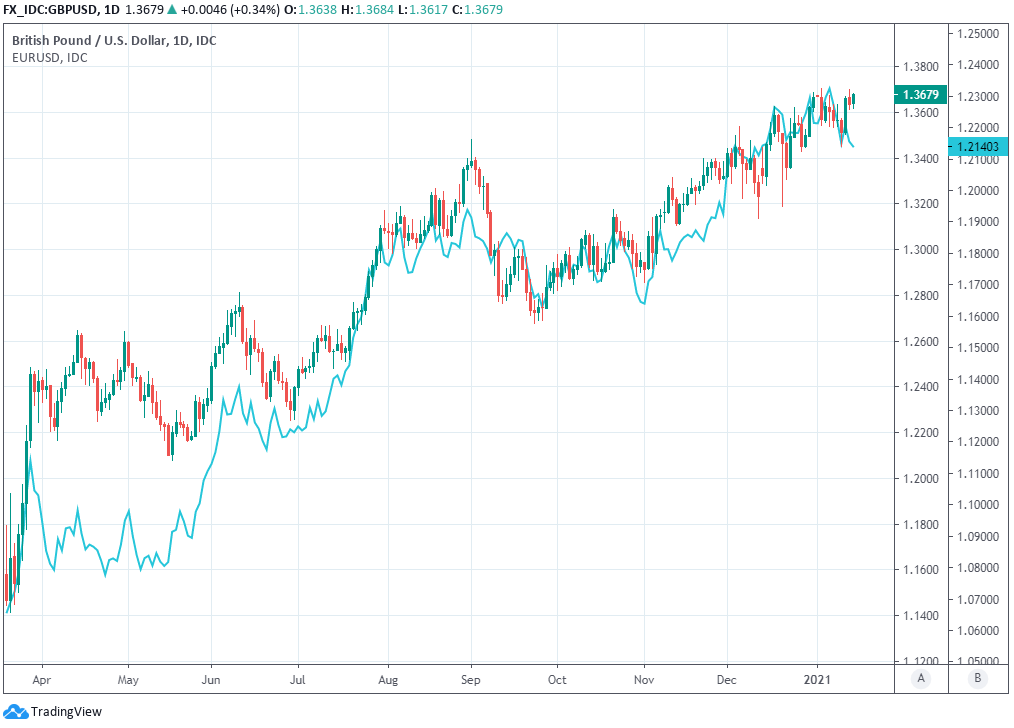Select the 'EURUSD, IDC' comparison legend
Viewport: 1014px width, 728px height.
point(49,58)
